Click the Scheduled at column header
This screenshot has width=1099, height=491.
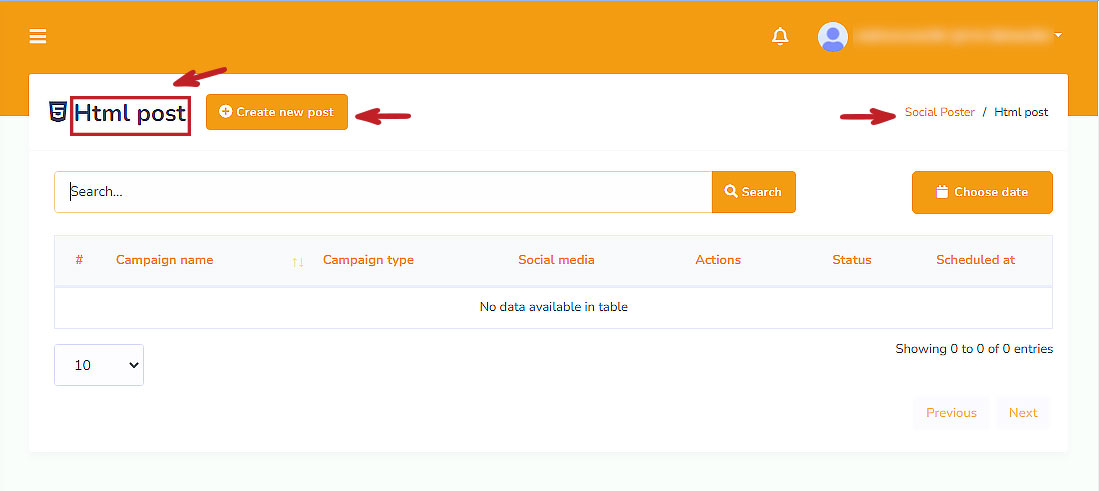point(975,260)
